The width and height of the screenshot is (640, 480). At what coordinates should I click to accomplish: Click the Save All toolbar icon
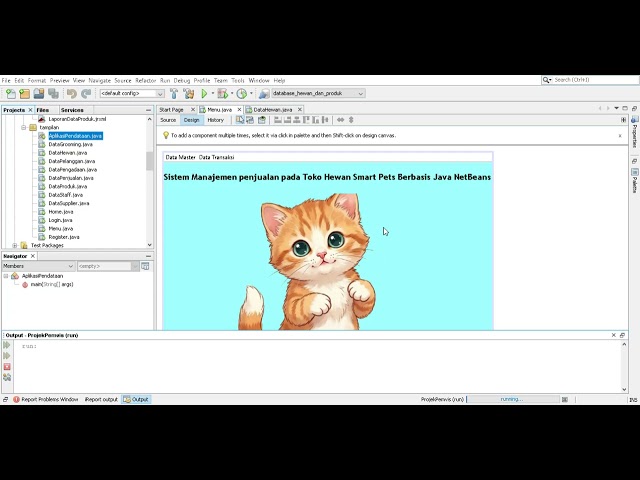53,94
